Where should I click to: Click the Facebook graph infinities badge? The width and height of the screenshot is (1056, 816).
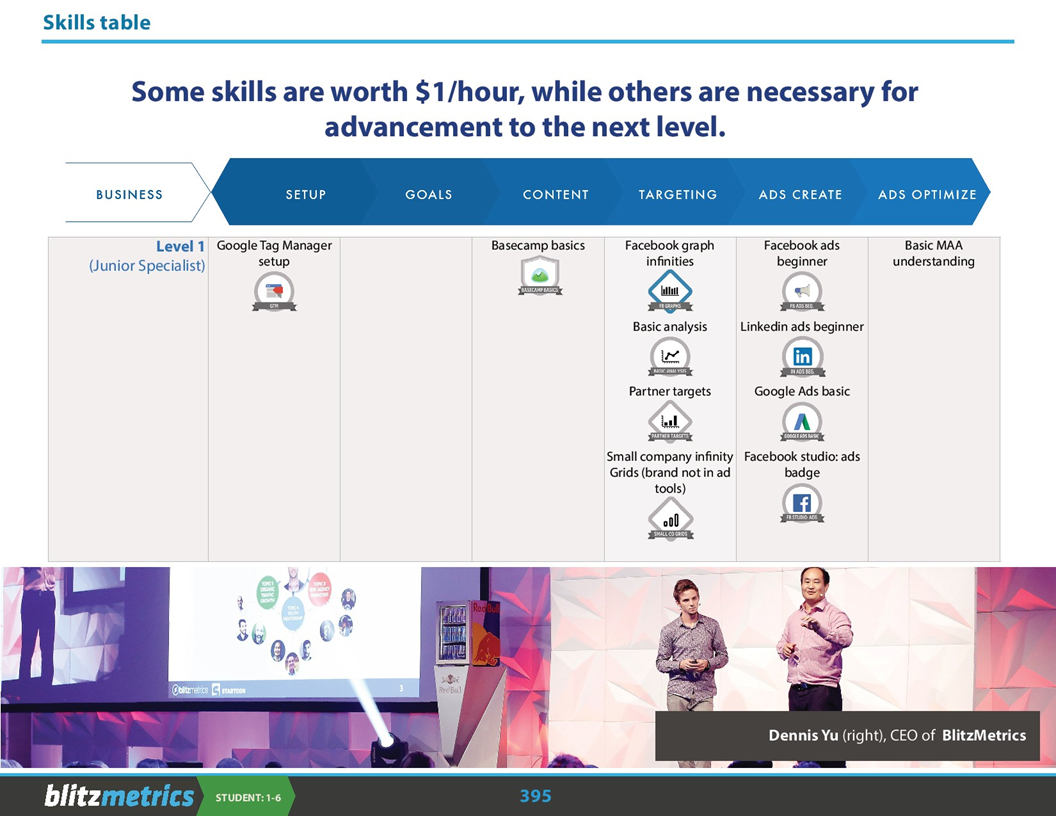[669, 292]
